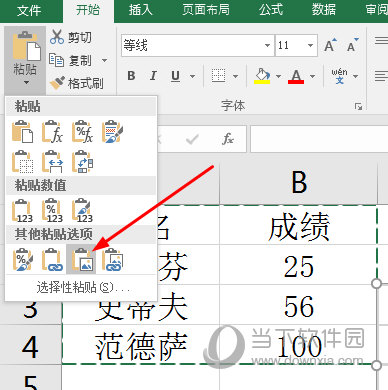388x390 pixels.
Task: Choose Keep Source Formatting paste option
Action: (x=112, y=132)
